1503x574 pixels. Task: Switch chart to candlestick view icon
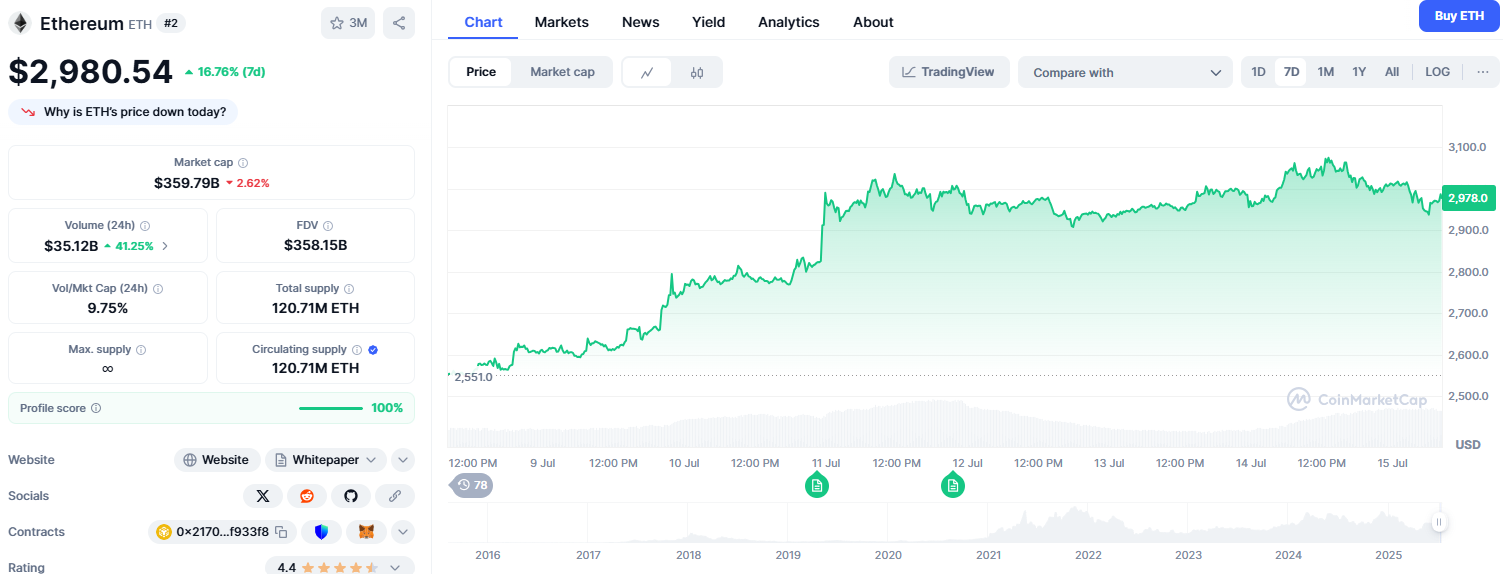(x=697, y=72)
